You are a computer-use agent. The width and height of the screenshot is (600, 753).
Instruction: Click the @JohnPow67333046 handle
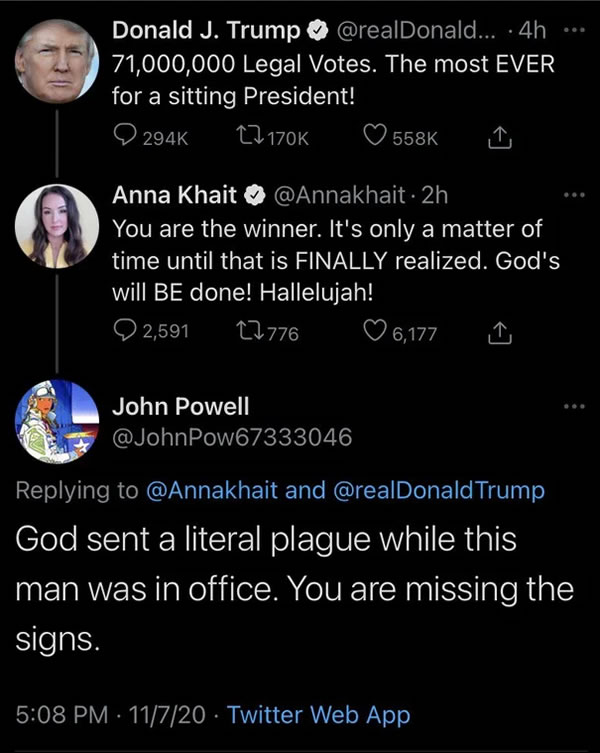231,436
